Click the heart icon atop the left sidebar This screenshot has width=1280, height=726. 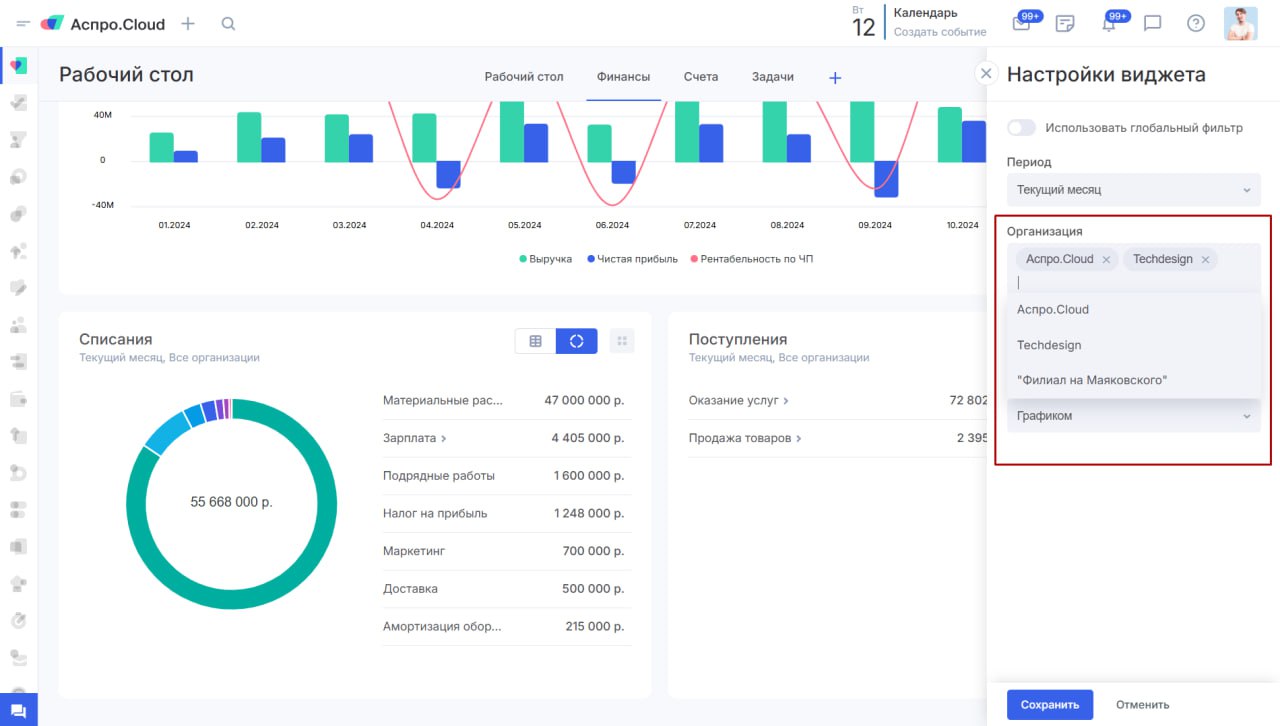click(x=18, y=65)
